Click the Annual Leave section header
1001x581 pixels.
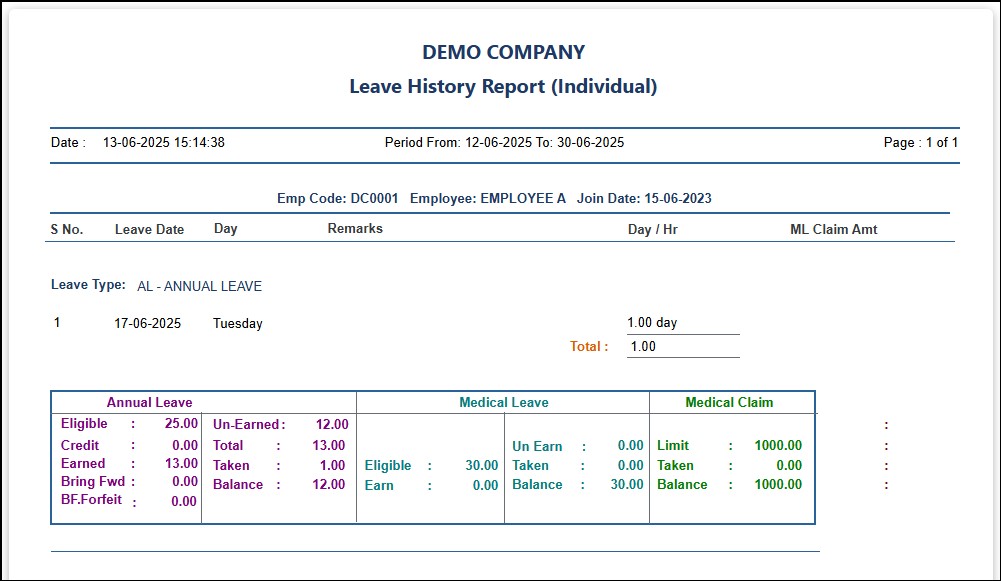(150, 403)
